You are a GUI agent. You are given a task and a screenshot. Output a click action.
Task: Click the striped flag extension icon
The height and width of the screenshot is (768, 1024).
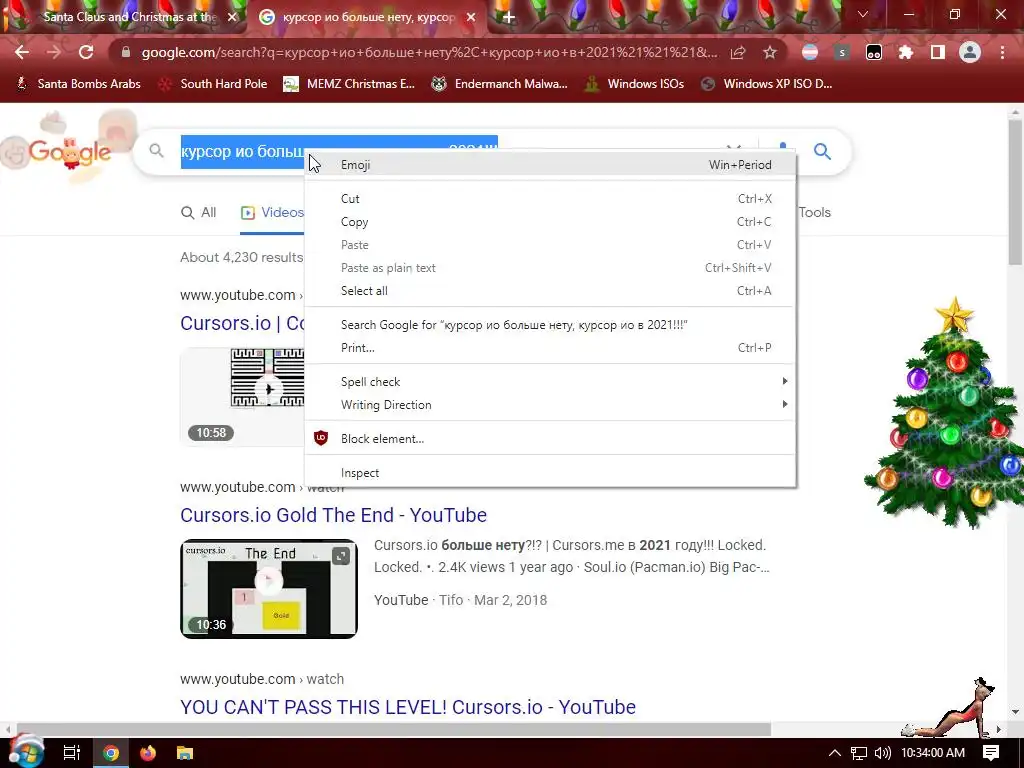click(810, 52)
